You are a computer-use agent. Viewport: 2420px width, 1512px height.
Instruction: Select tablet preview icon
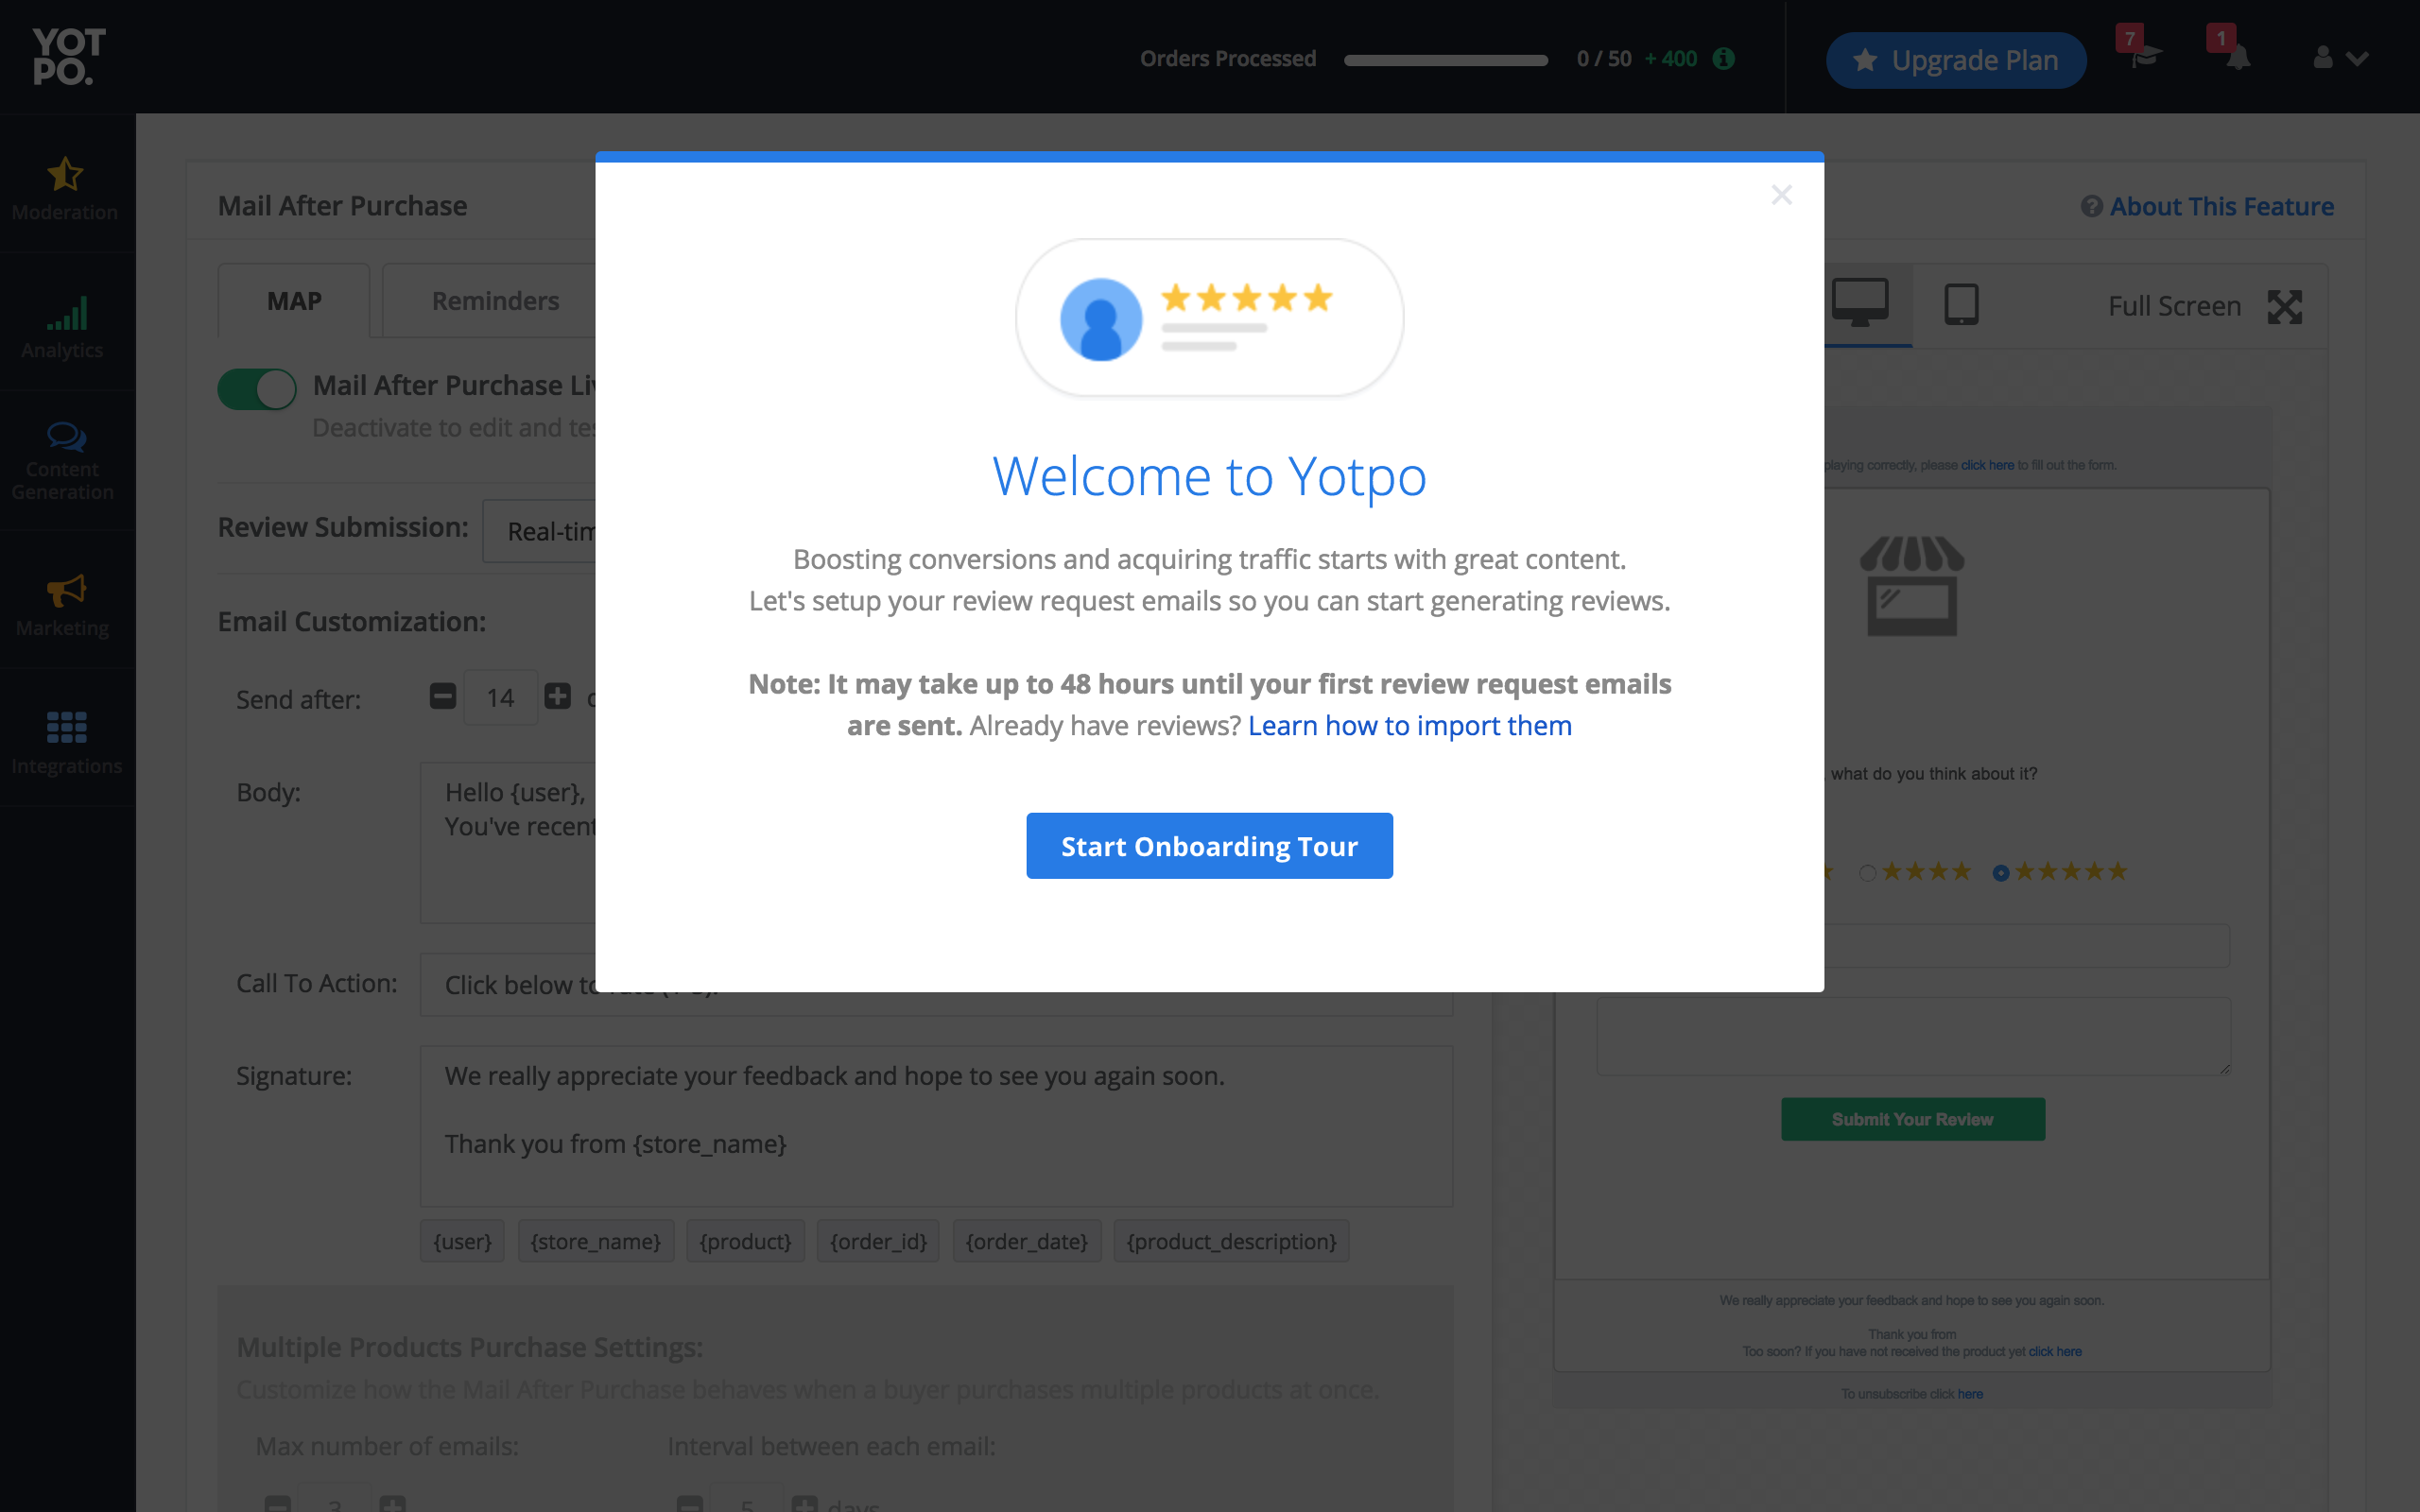[x=1961, y=304]
